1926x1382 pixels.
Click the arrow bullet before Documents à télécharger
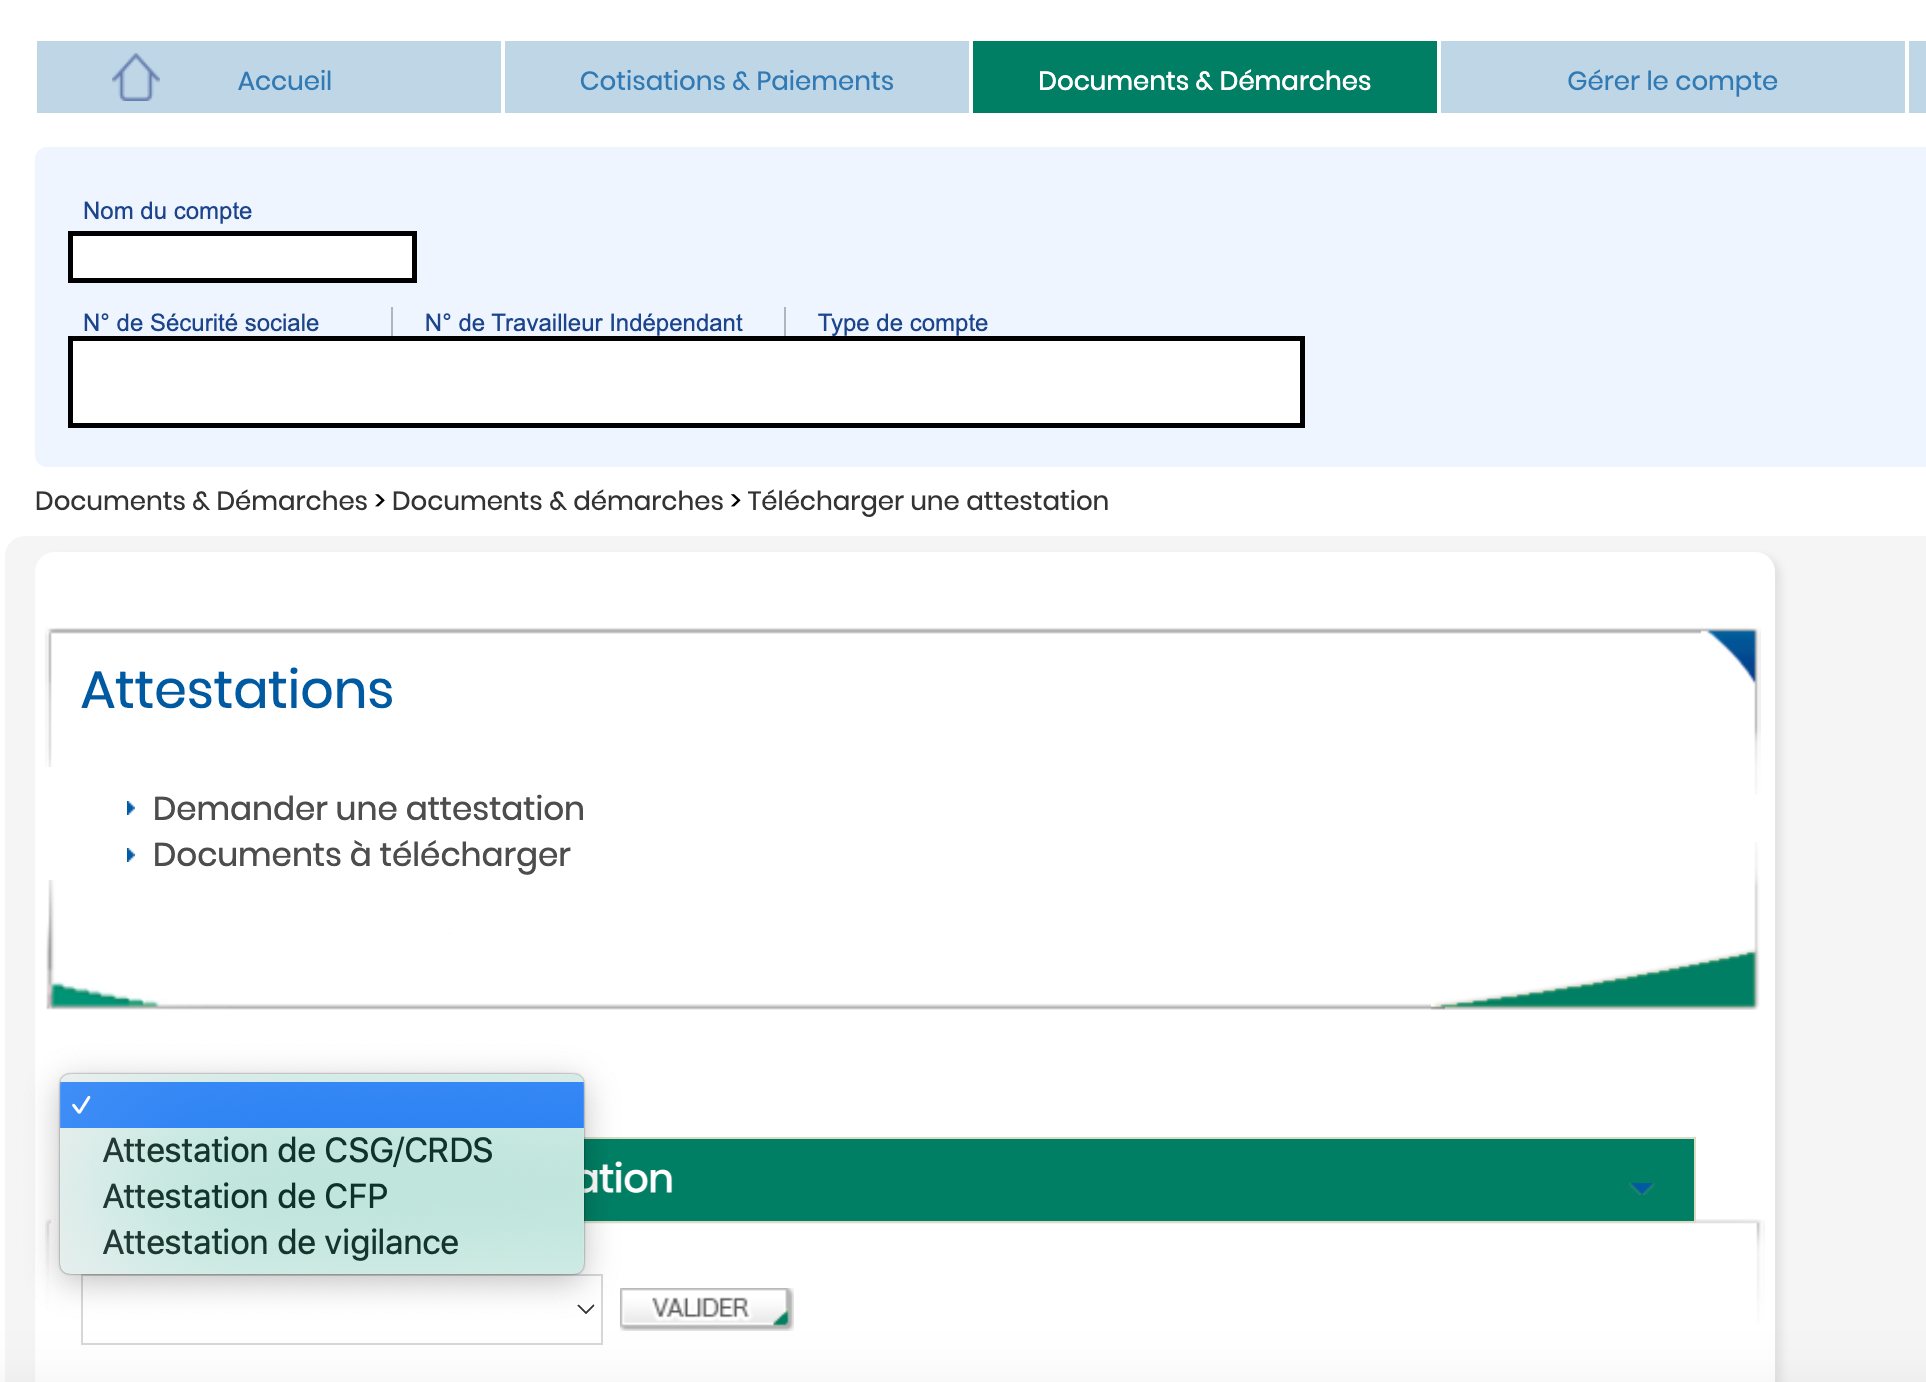(130, 855)
